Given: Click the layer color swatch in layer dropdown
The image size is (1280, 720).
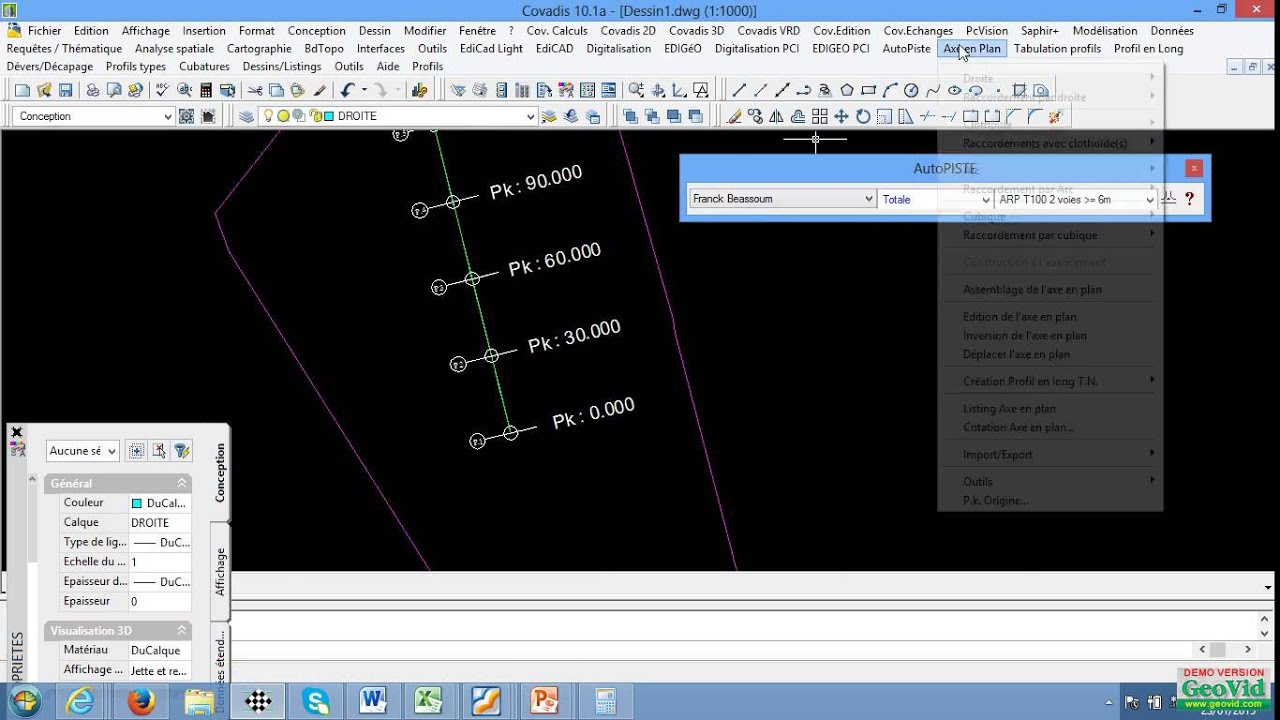Looking at the screenshot, I should pyautogui.click(x=329, y=116).
